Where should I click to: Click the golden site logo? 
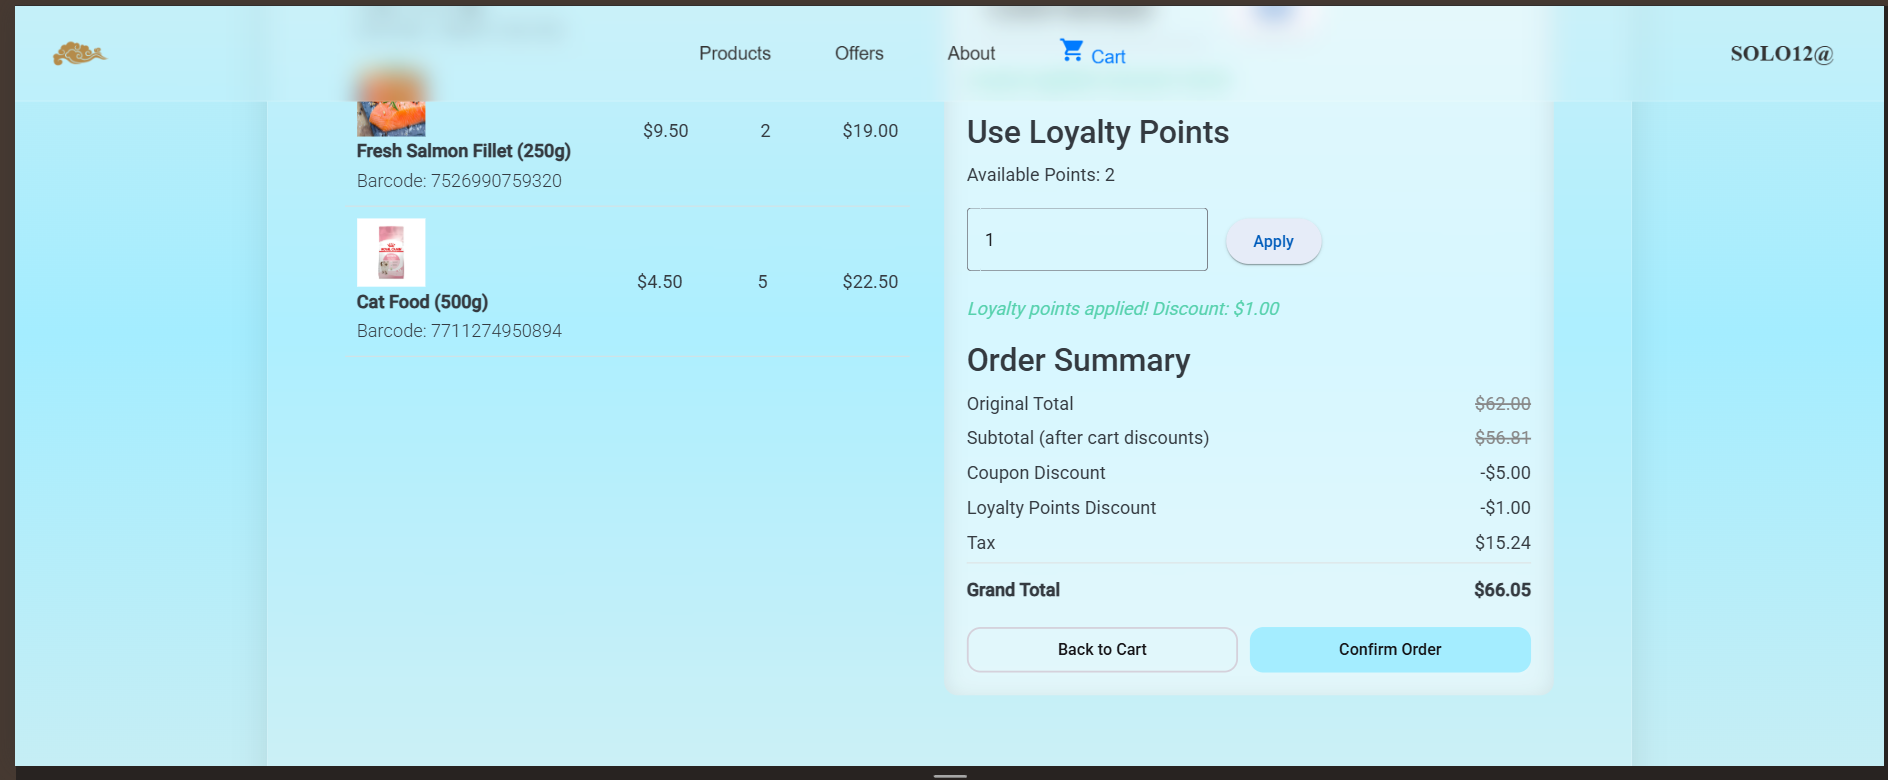click(79, 54)
